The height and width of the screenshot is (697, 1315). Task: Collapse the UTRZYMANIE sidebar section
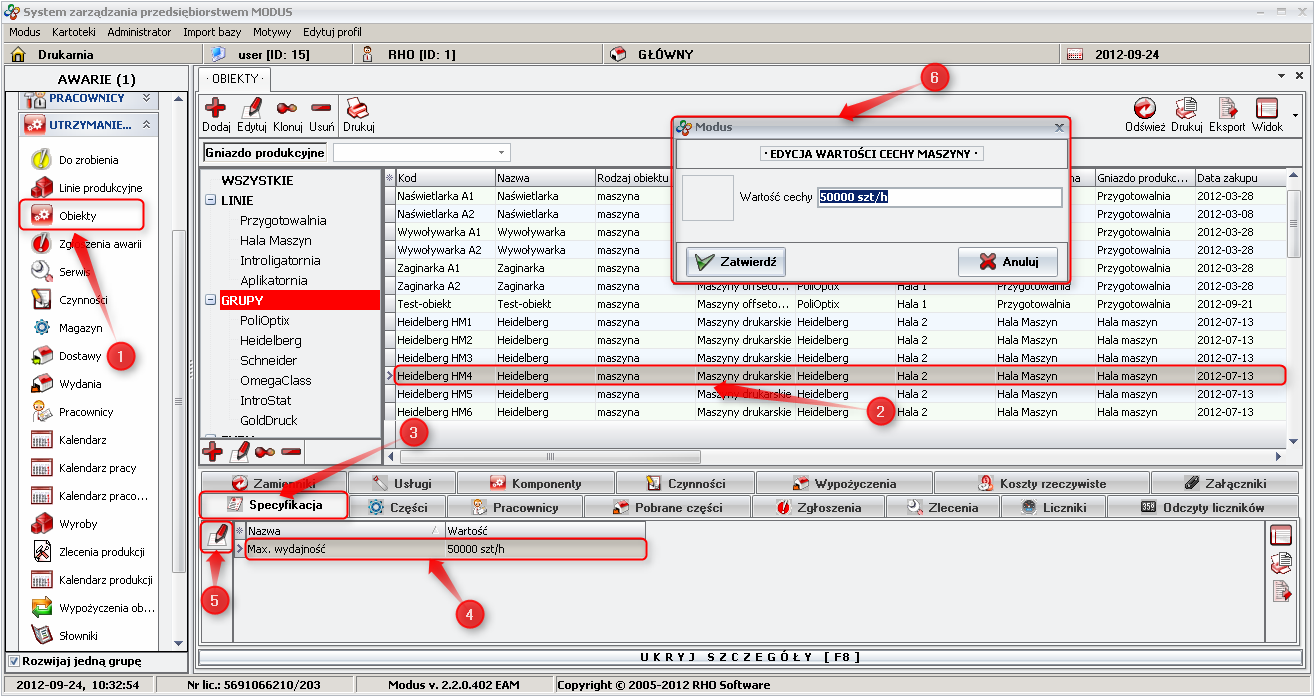[146, 125]
